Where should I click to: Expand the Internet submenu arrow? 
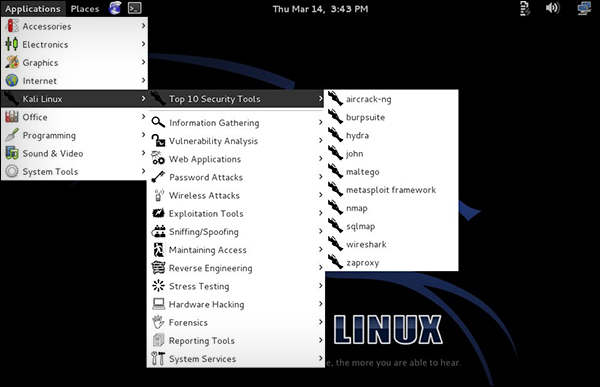pos(143,80)
